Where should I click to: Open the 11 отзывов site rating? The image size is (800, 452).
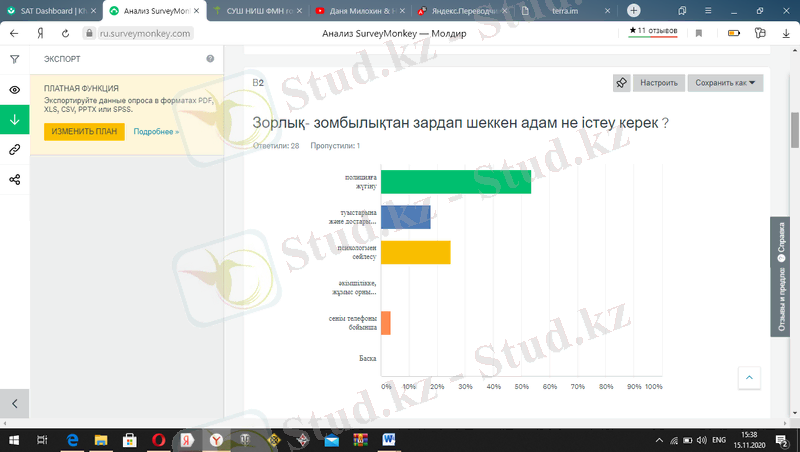pos(653,32)
